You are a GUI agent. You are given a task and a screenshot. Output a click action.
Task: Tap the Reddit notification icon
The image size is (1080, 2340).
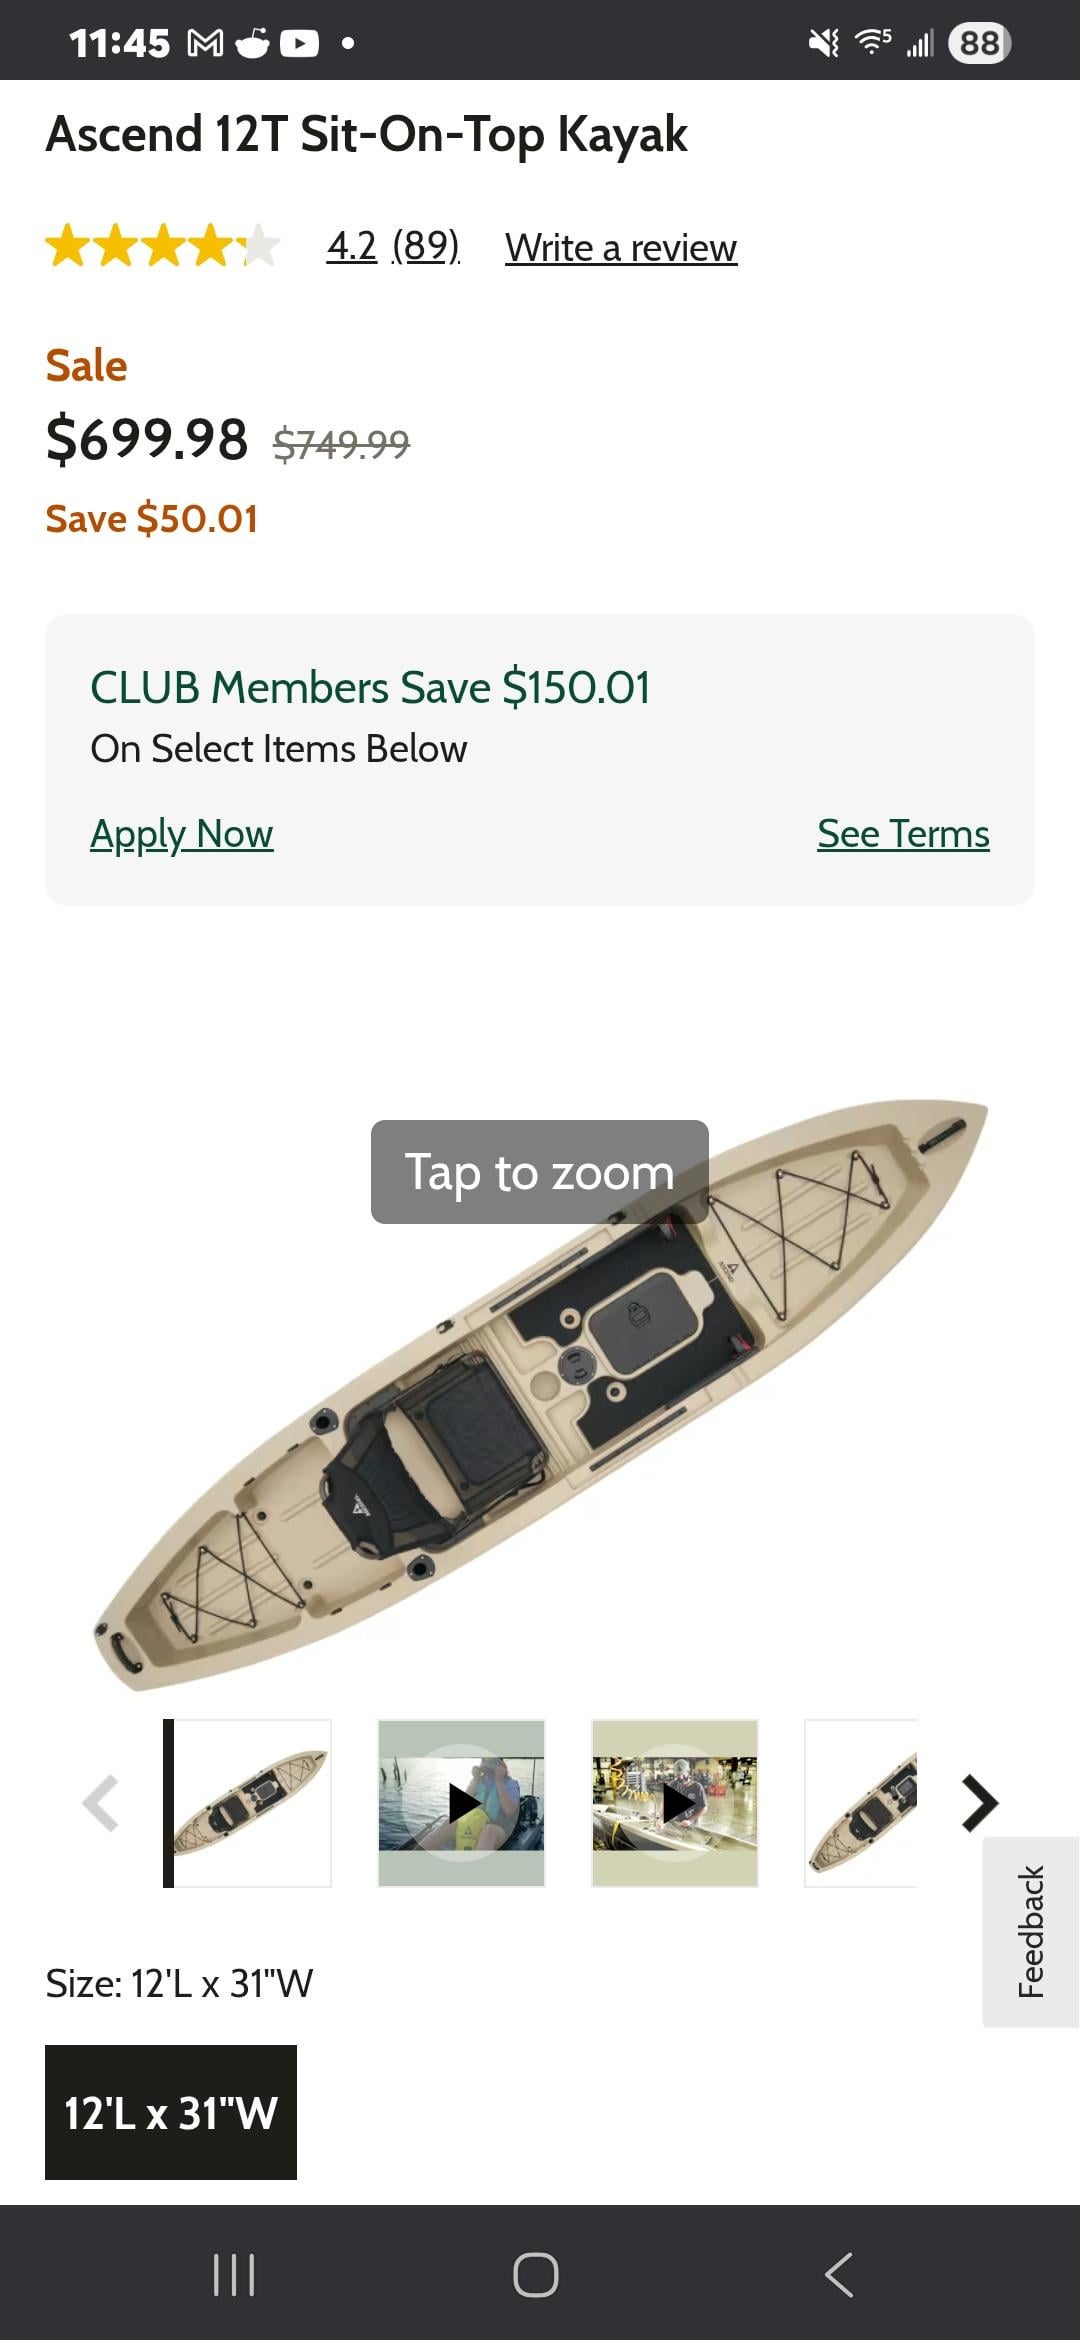(252, 43)
